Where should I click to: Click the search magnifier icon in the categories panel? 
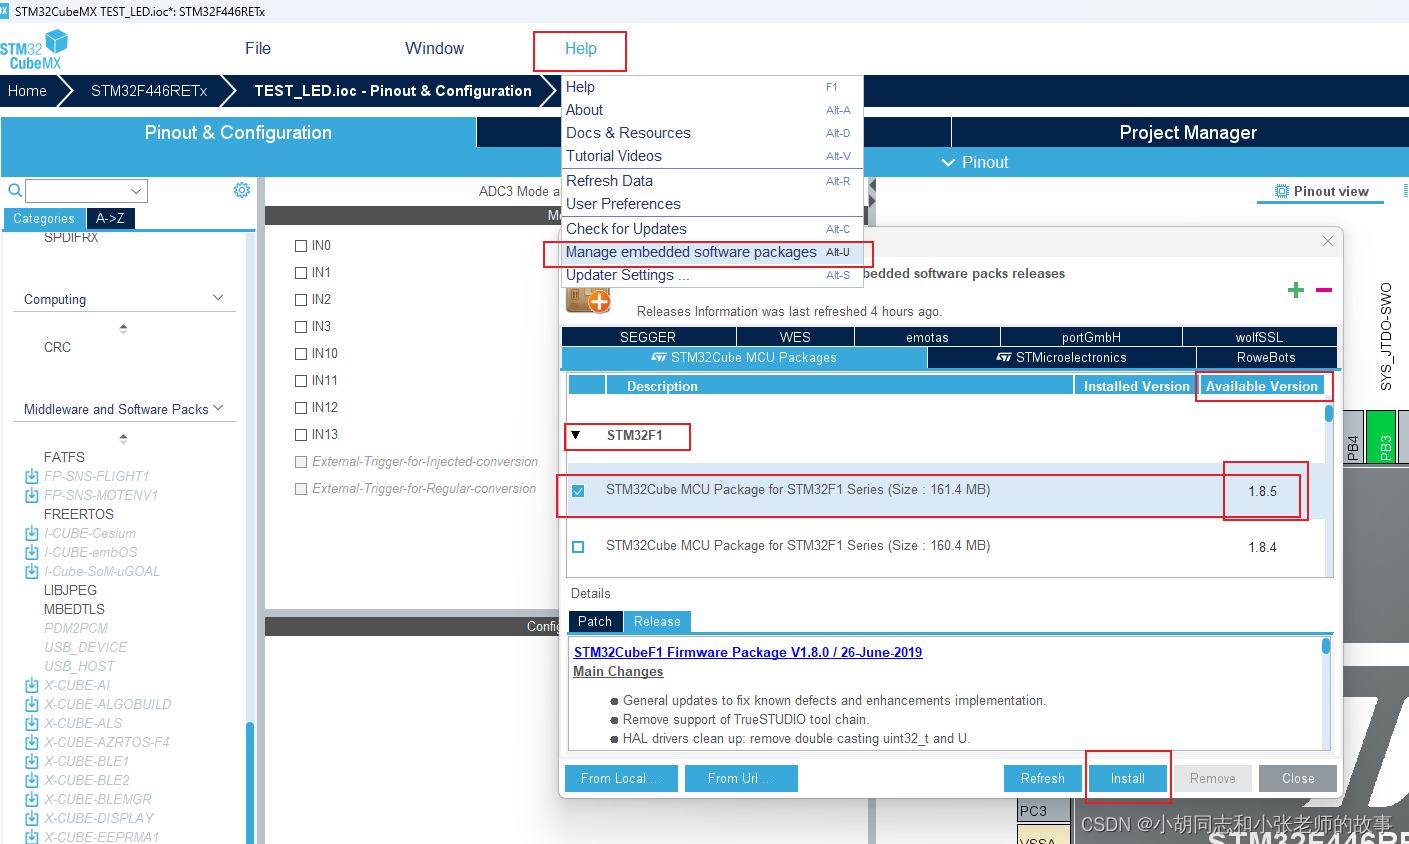tap(15, 190)
